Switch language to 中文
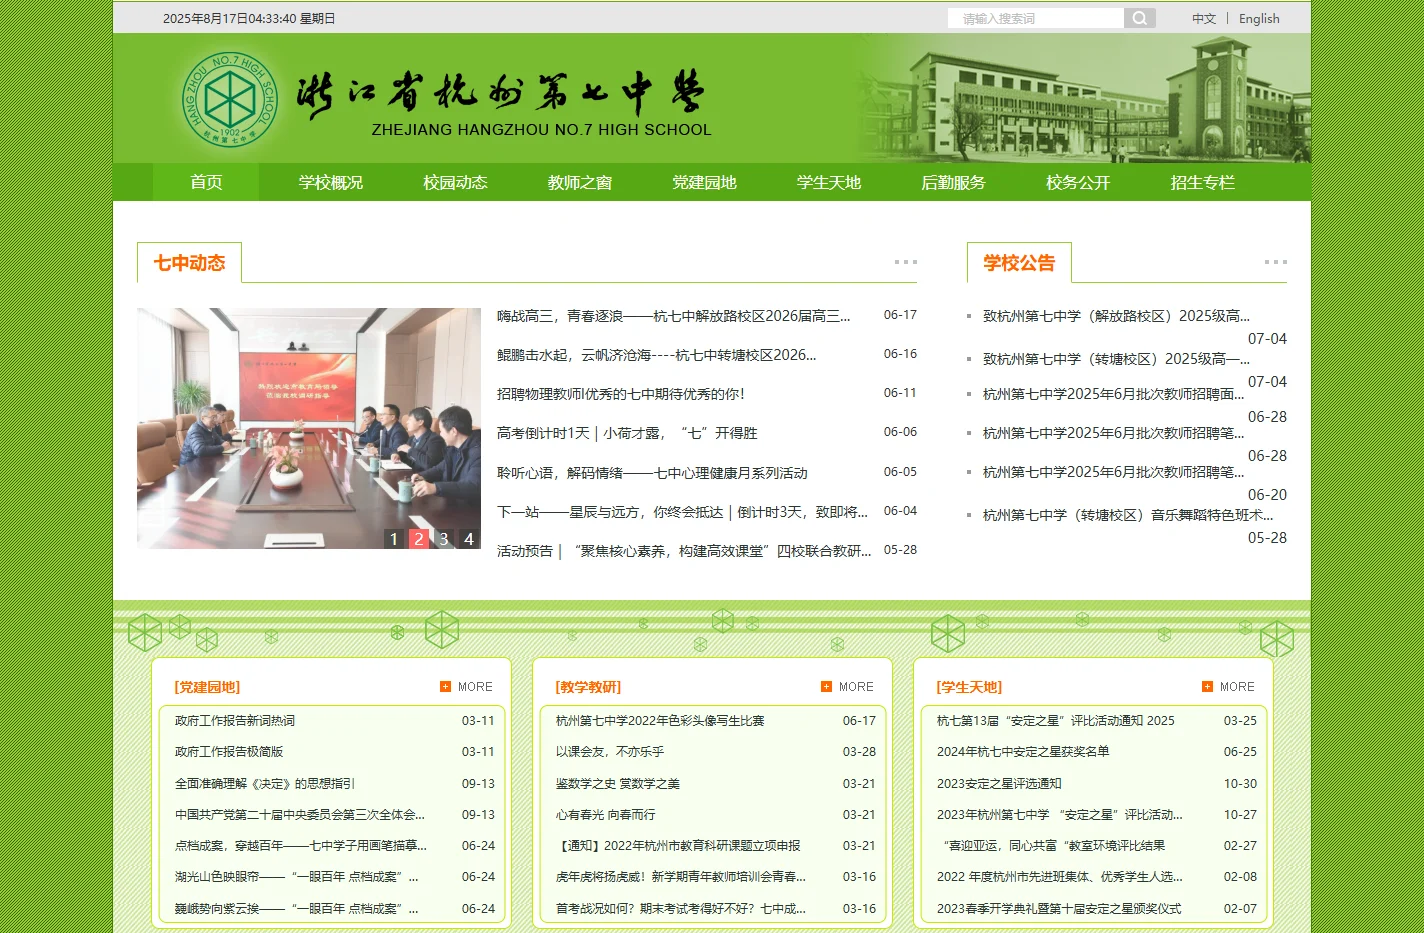 point(1204,18)
